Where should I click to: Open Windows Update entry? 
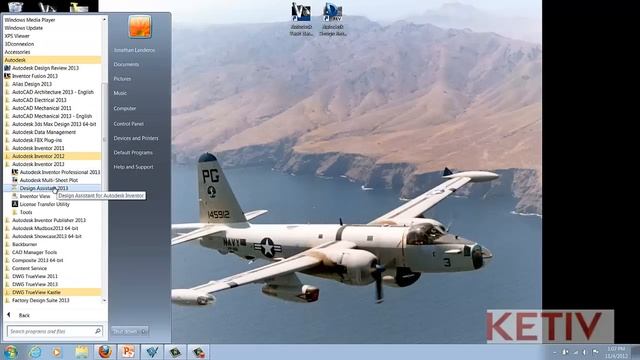pyautogui.click(x=23, y=28)
